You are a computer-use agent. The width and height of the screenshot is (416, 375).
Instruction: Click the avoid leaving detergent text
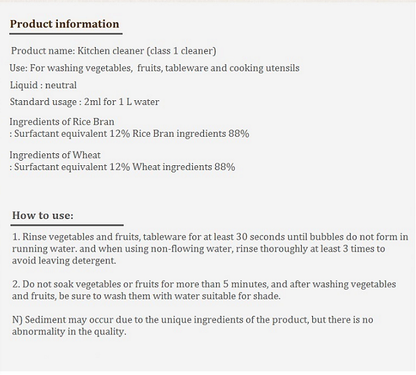tap(64, 260)
